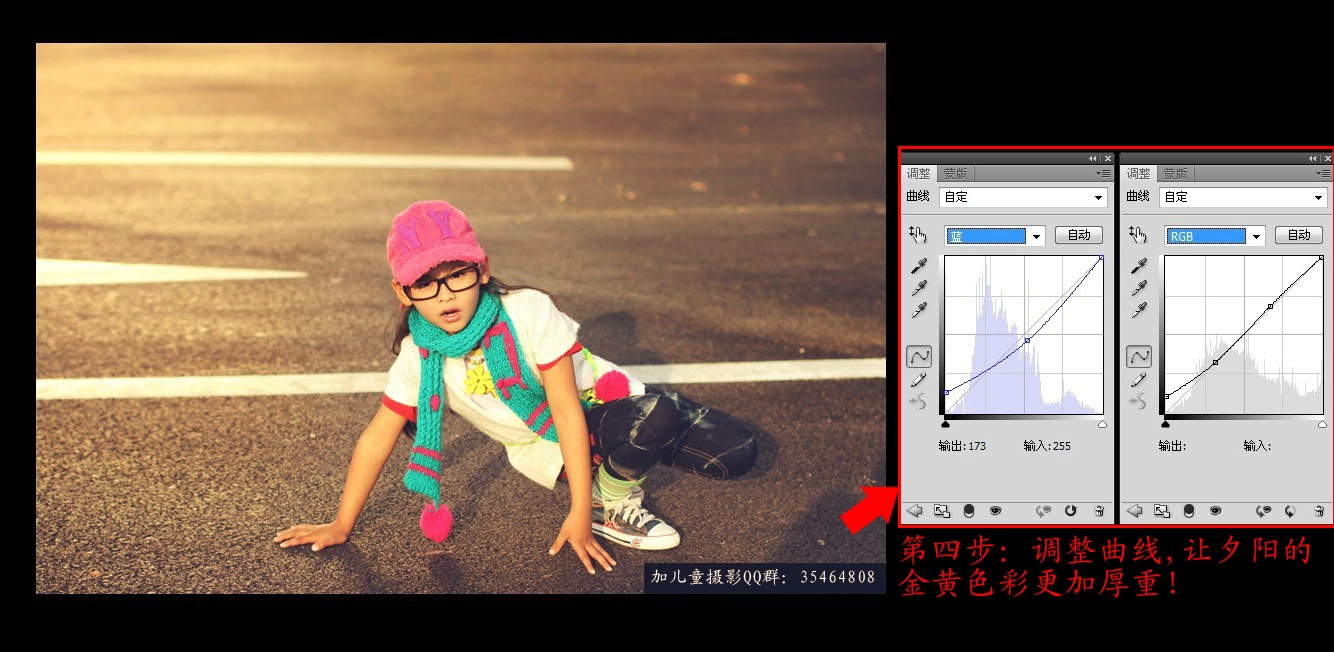Select edit-points curve tool in RGB panel

[1138, 356]
